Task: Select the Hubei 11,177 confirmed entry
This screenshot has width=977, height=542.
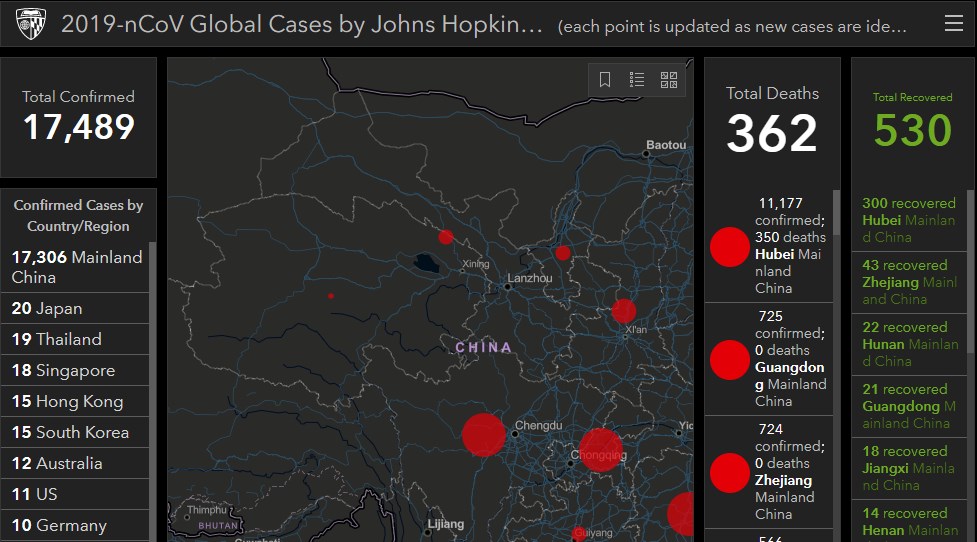Action: coord(769,246)
